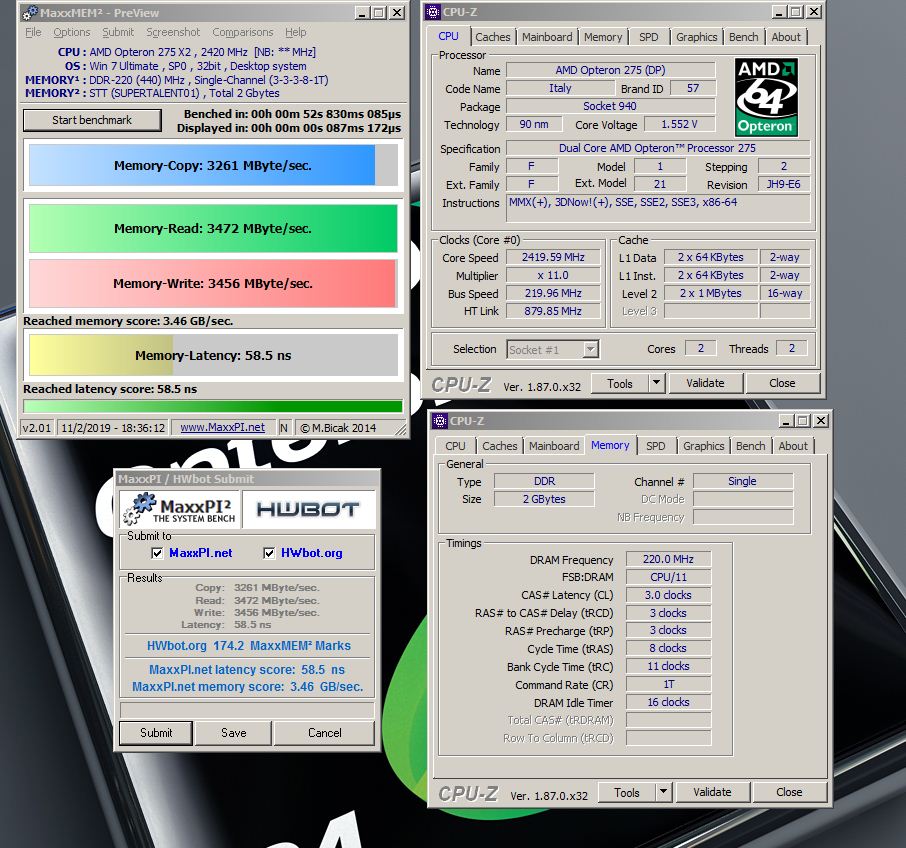
Task: Switch to About tab in bottom CPU-Z
Action: pyautogui.click(x=793, y=446)
